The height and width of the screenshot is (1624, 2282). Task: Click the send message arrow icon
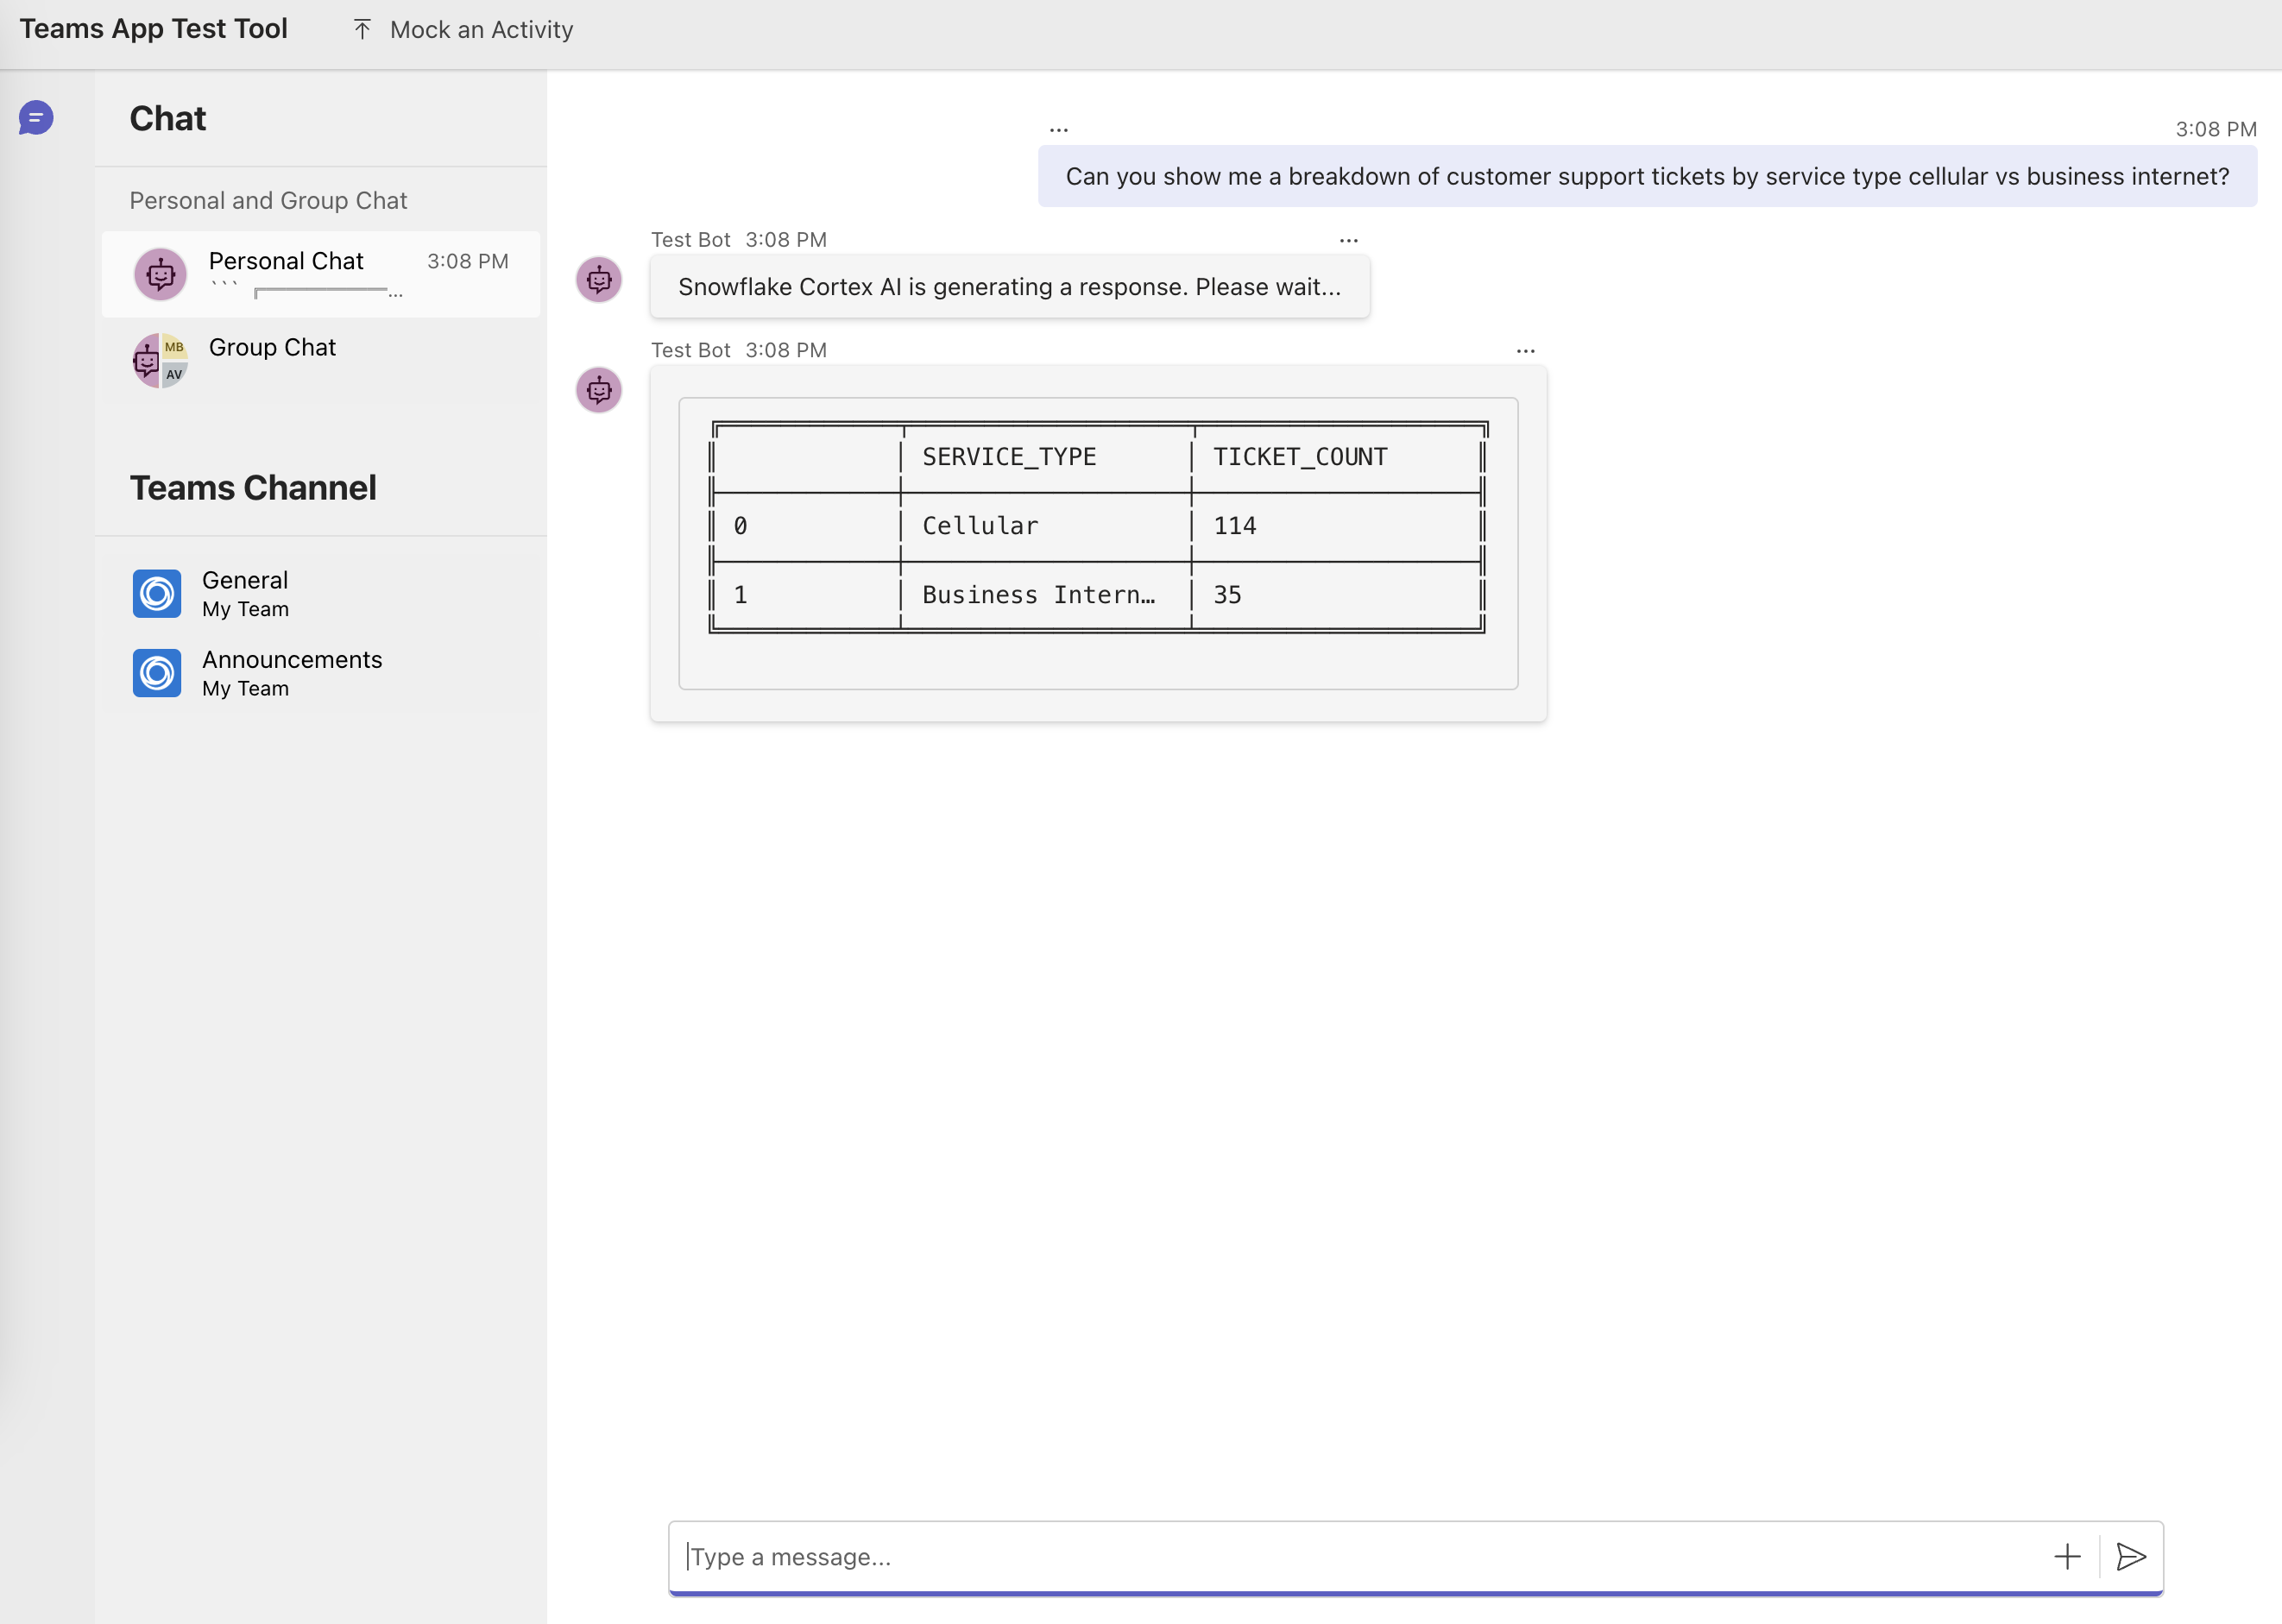pos(2131,1556)
